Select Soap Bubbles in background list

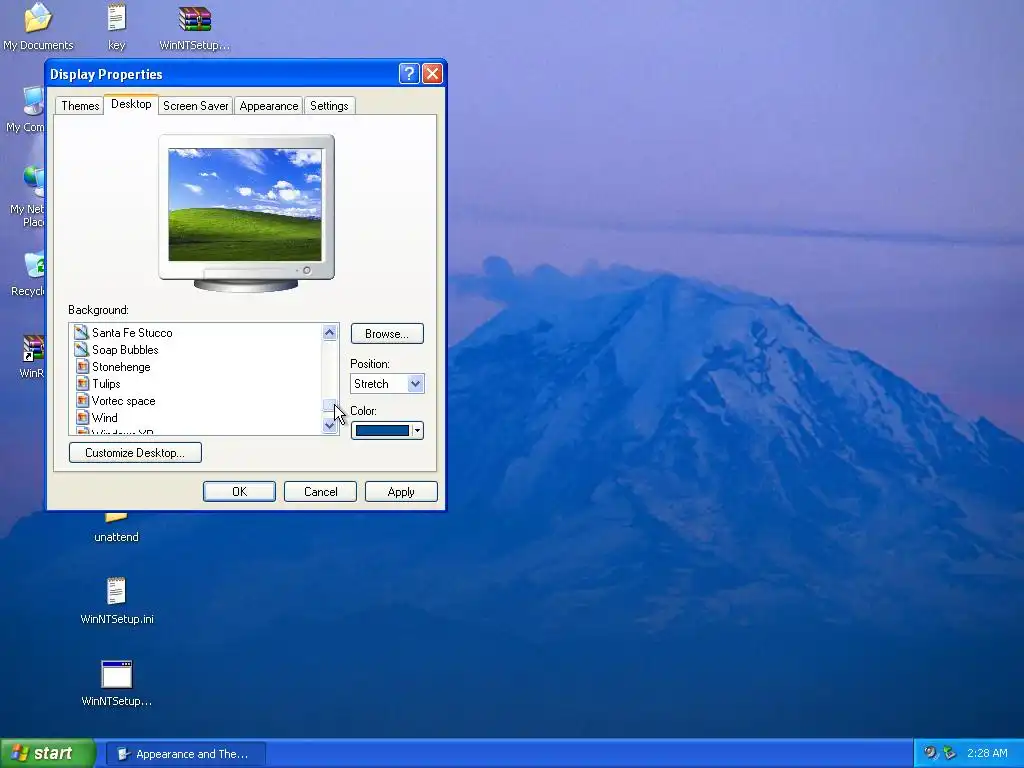click(x=125, y=349)
